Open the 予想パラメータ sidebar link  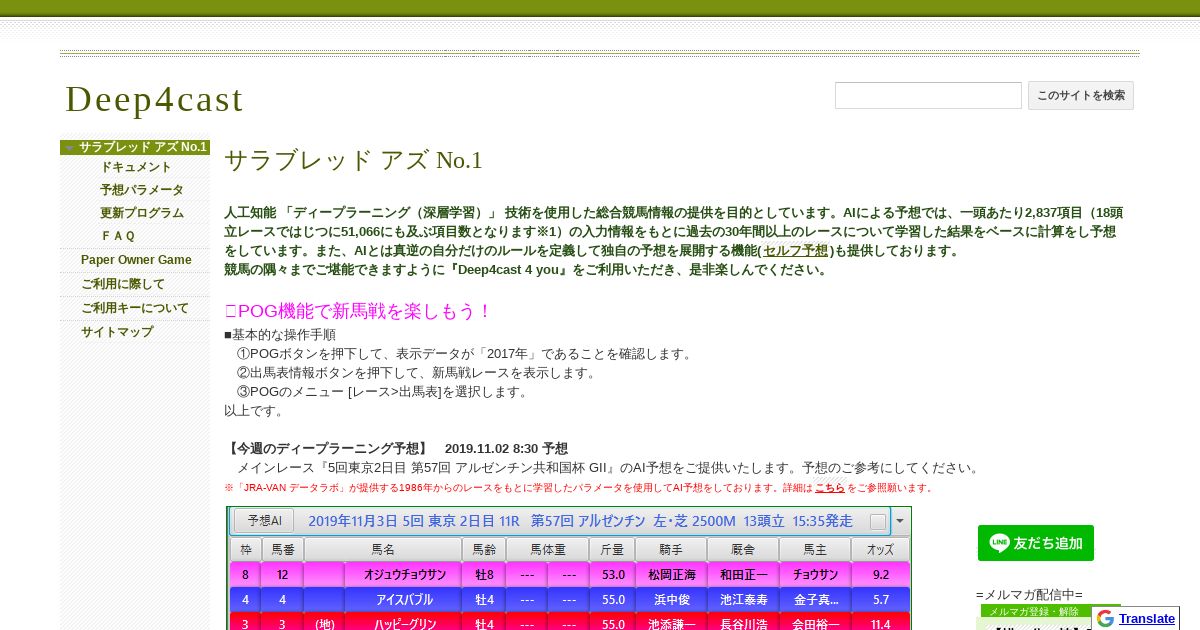click(142, 190)
